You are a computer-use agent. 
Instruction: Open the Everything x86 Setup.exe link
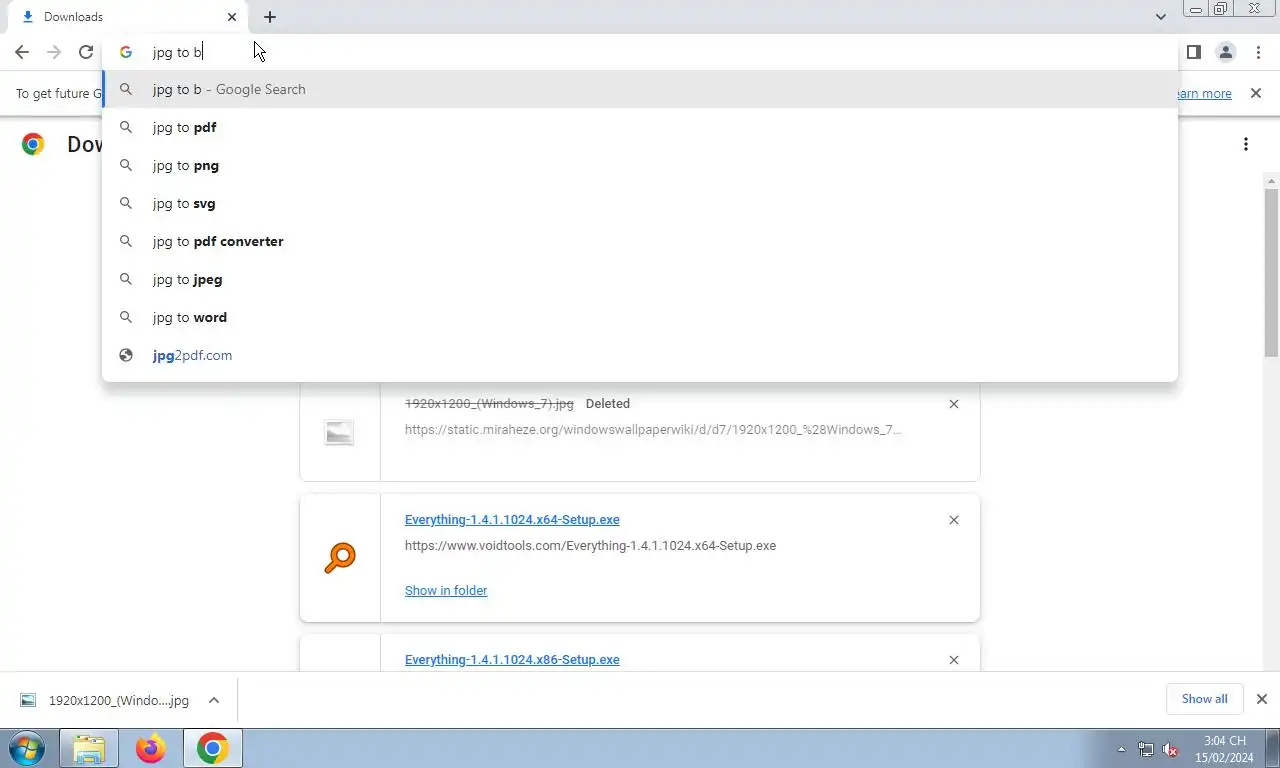point(512,660)
